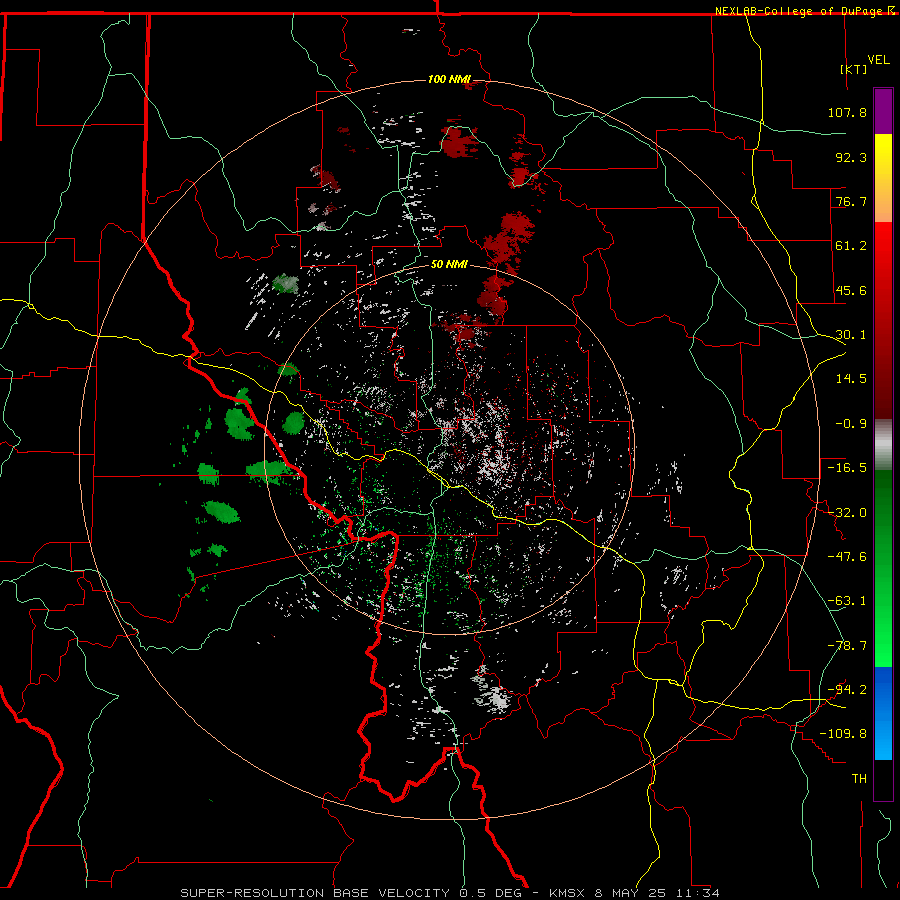The width and height of the screenshot is (900, 900).
Task: Click the -0.9 scale value
Action: coord(851,424)
